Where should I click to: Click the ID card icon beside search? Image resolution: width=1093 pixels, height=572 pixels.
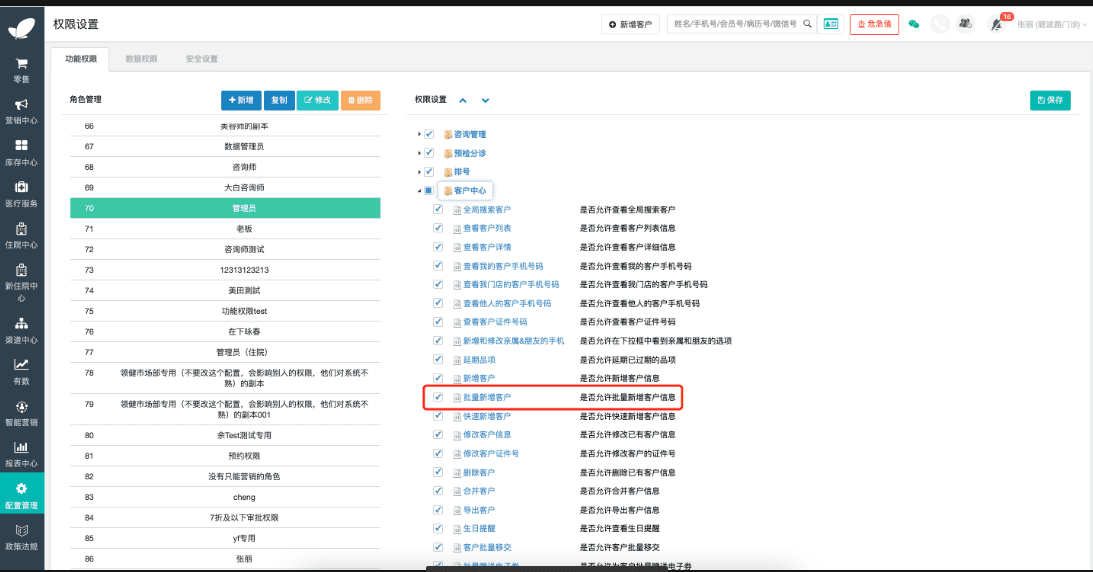[x=830, y=24]
